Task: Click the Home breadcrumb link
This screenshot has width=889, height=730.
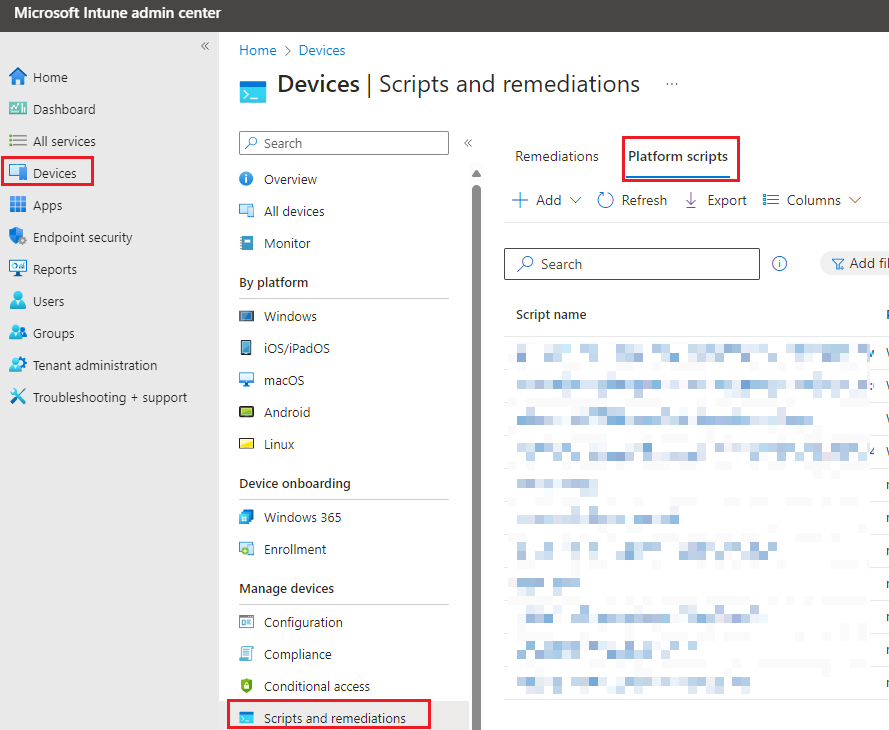Action: point(257,50)
